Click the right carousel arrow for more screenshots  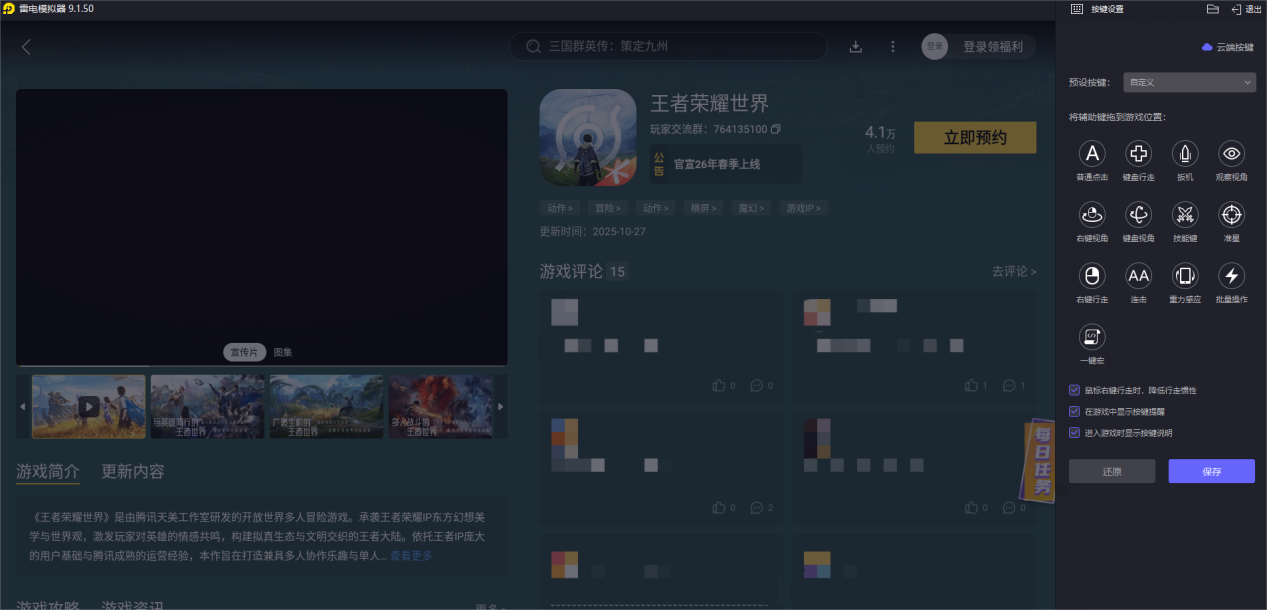point(501,406)
